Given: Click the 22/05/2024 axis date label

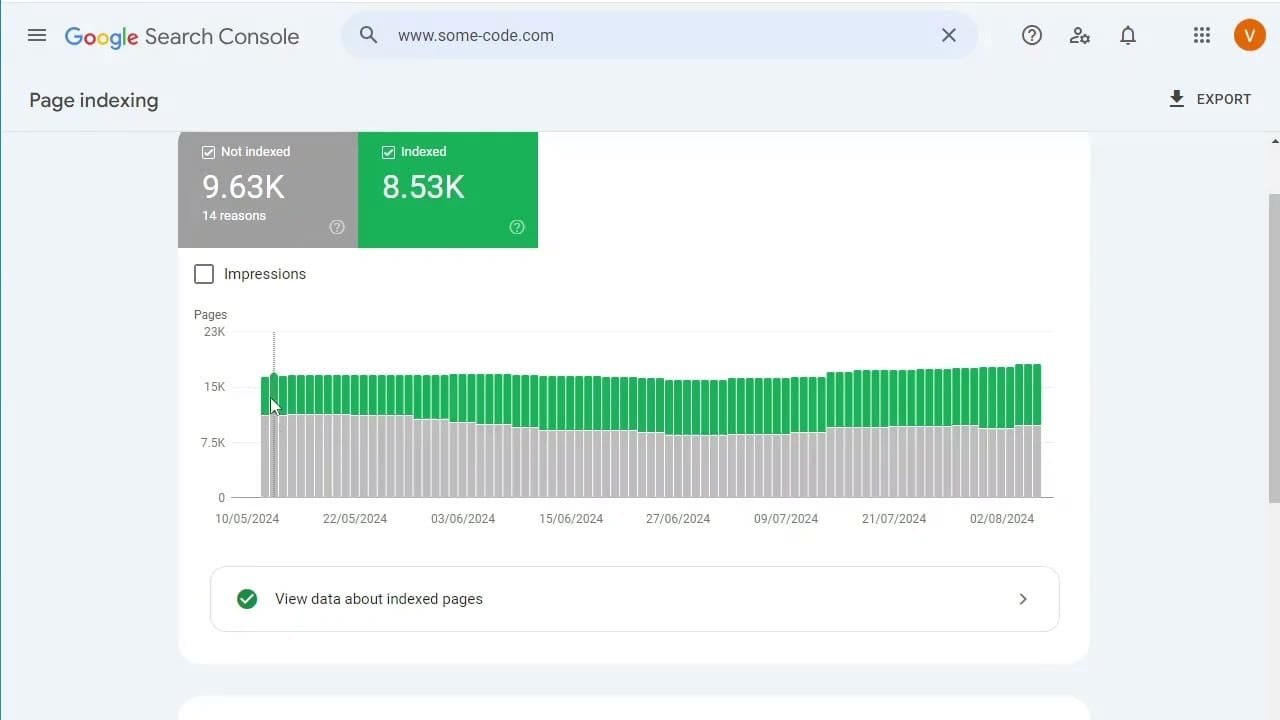Looking at the screenshot, I should point(355,519).
